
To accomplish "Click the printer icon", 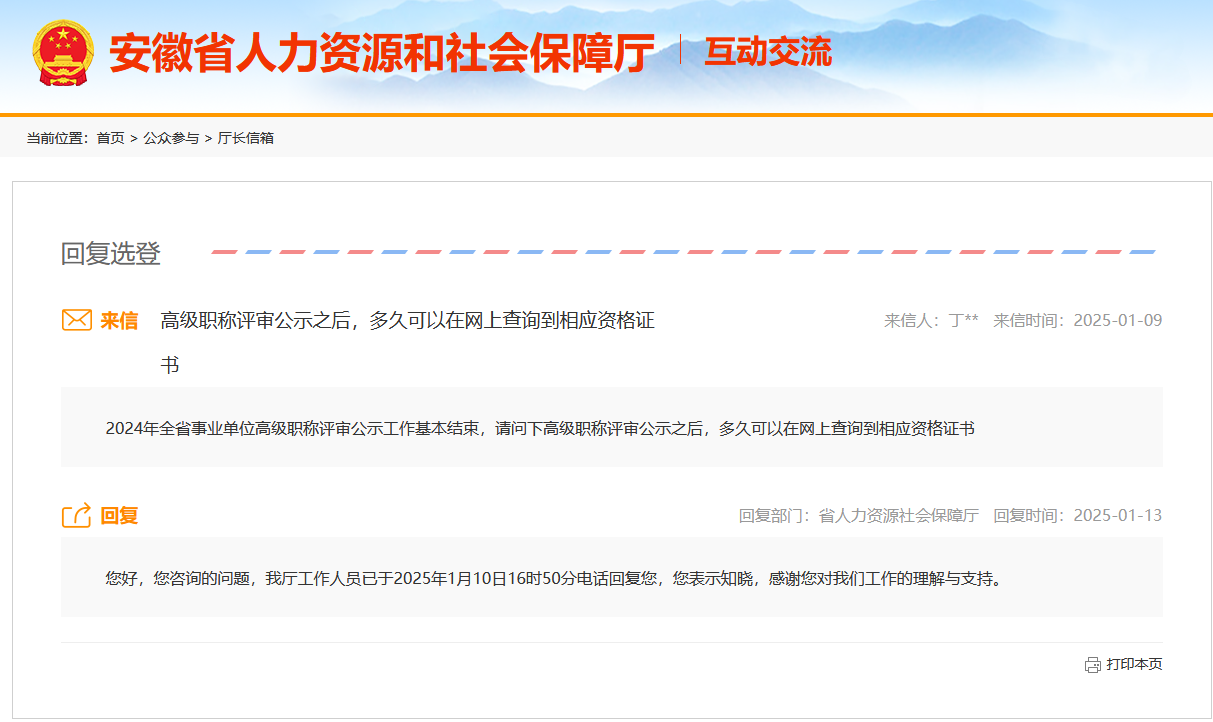I will pyautogui.click(x=1093, y=665).
